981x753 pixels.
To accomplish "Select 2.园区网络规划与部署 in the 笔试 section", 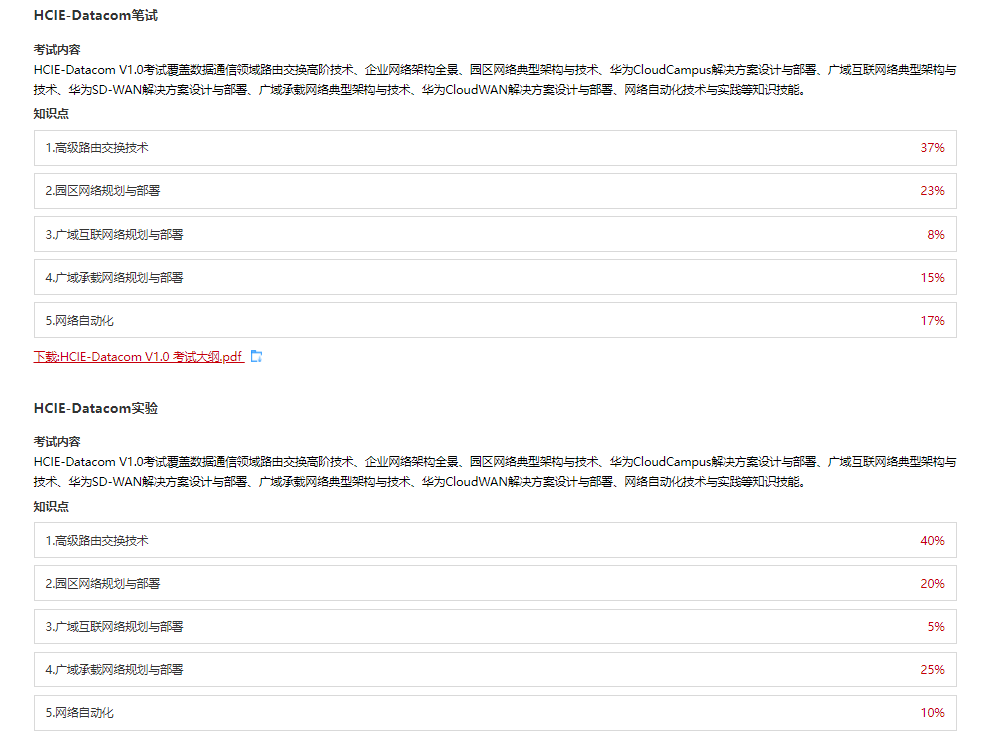I will pyautogui.click(x=495, y=191).
